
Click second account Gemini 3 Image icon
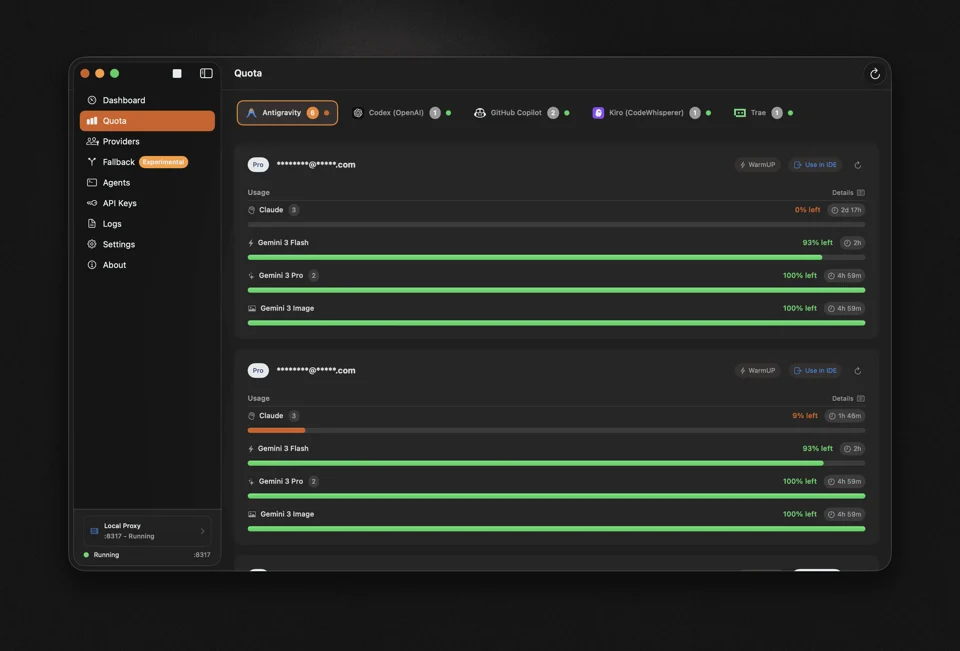tap(252, 514)
